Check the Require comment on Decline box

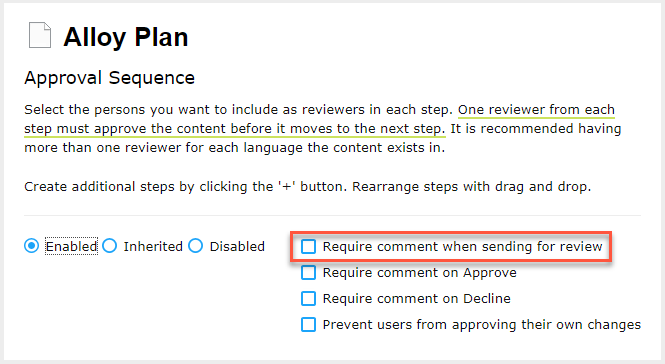tap(308, 298)
